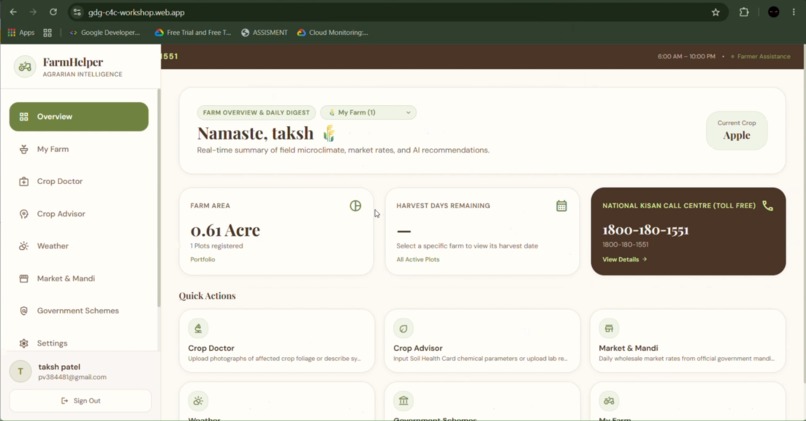
Task: Open the Chrome three-dot menu
Action: tap(794, 12)
